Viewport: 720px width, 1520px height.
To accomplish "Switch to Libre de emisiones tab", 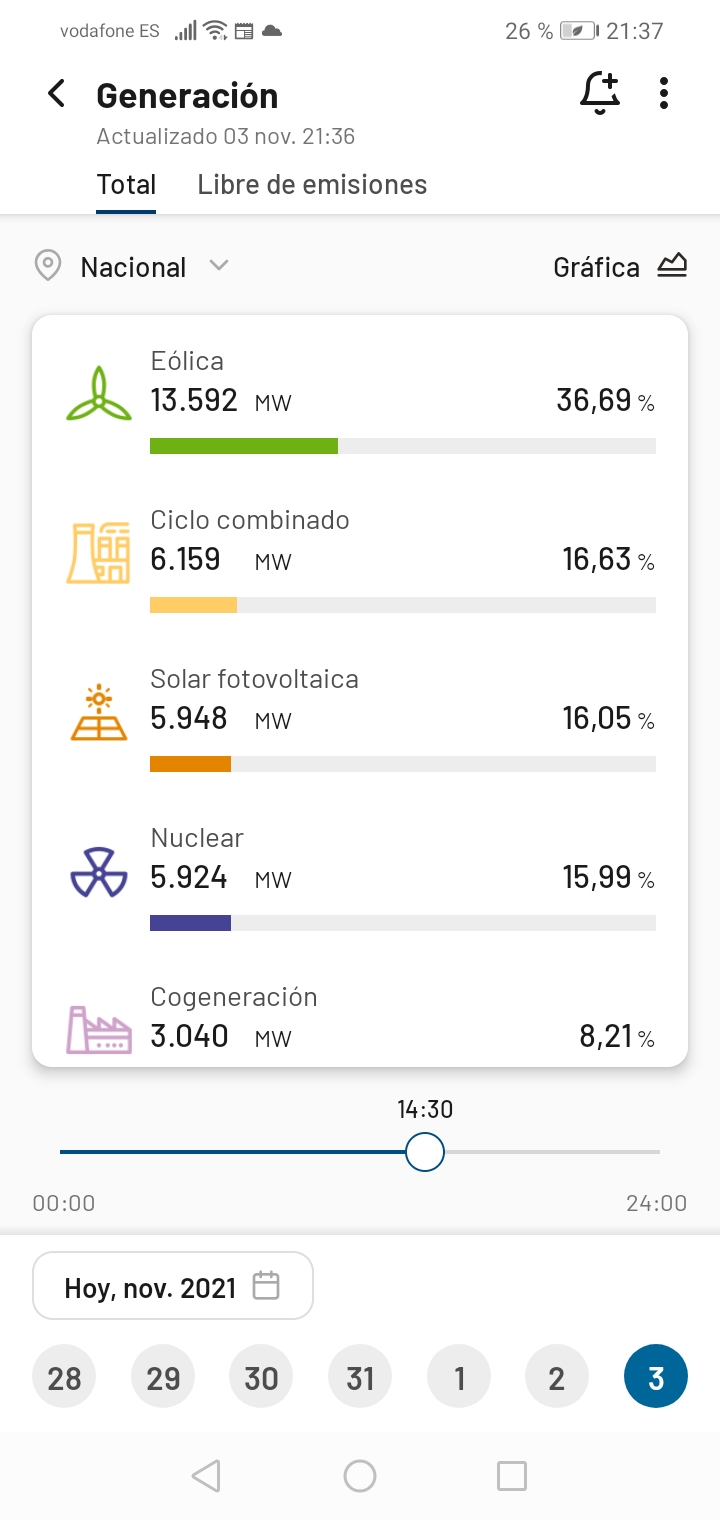I will coord(312,185).
